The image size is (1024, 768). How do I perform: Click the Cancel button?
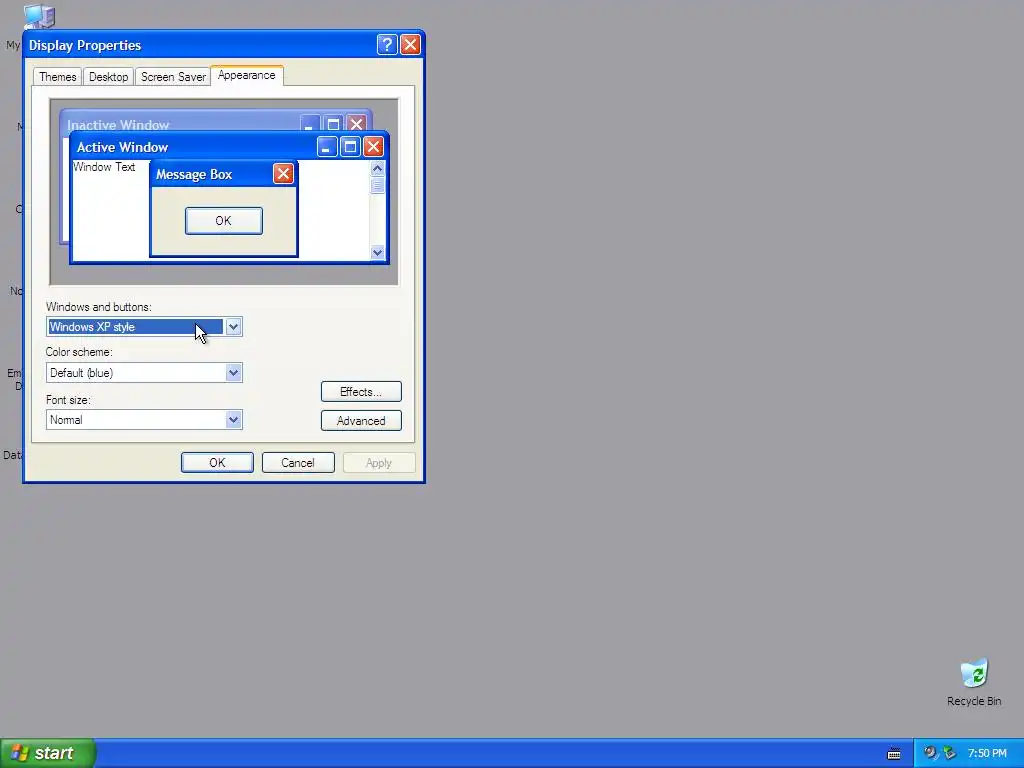(x=298, y=462)
